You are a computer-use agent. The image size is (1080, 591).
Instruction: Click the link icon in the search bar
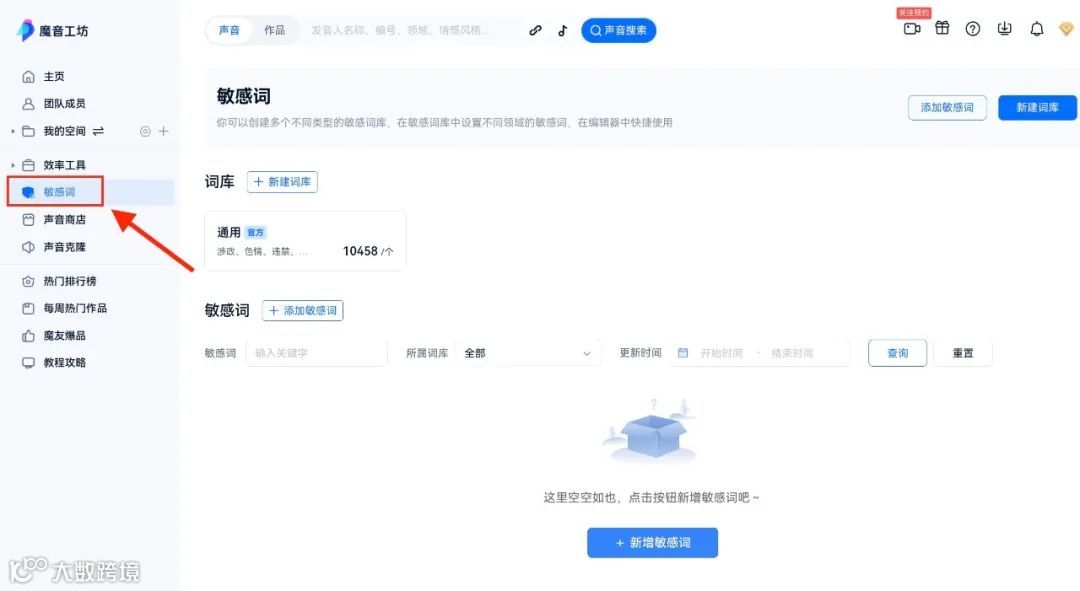[x=535, y=30]
